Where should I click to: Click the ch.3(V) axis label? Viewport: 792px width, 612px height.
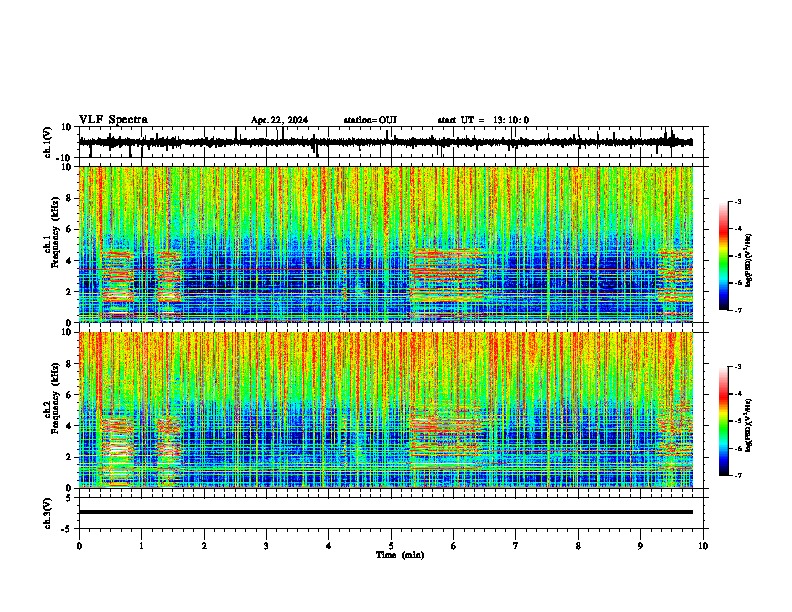(x=48, y=513)
